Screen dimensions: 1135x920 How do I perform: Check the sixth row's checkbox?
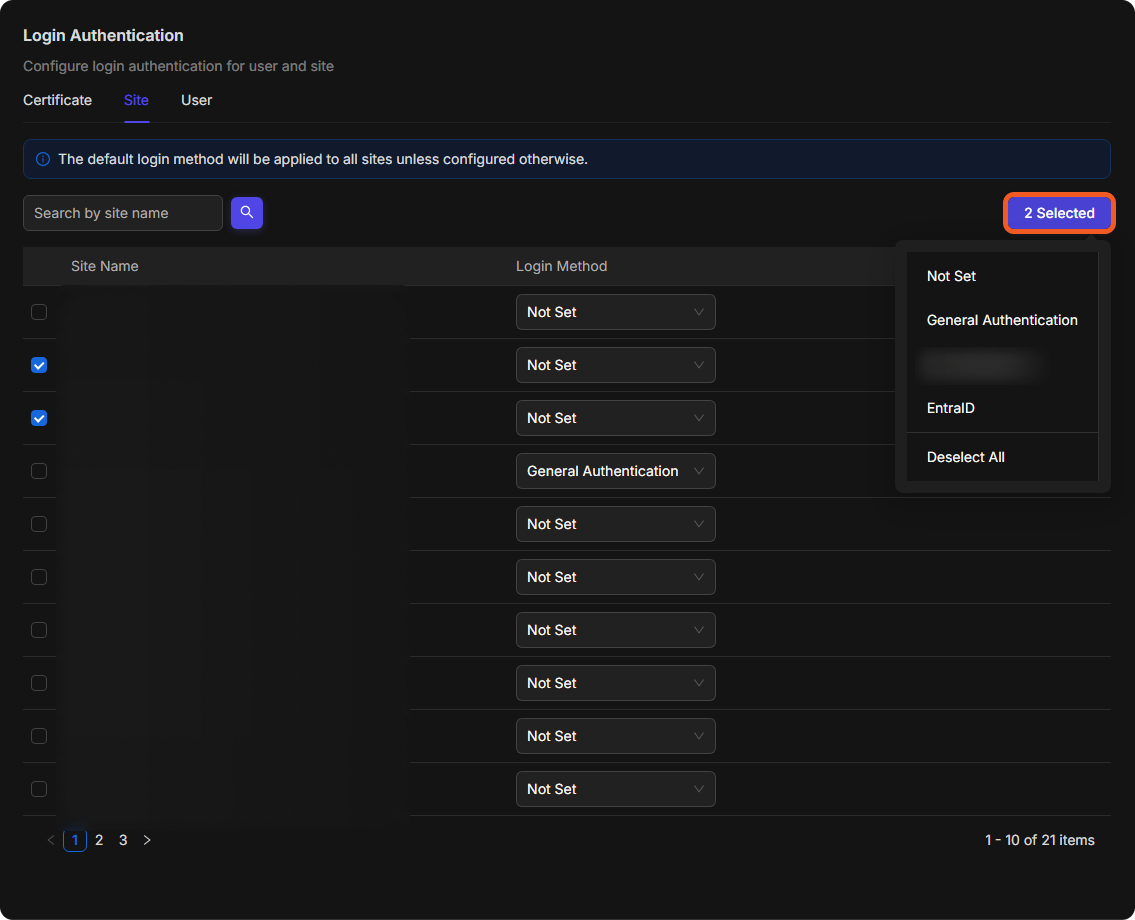[x=39, y=577]
